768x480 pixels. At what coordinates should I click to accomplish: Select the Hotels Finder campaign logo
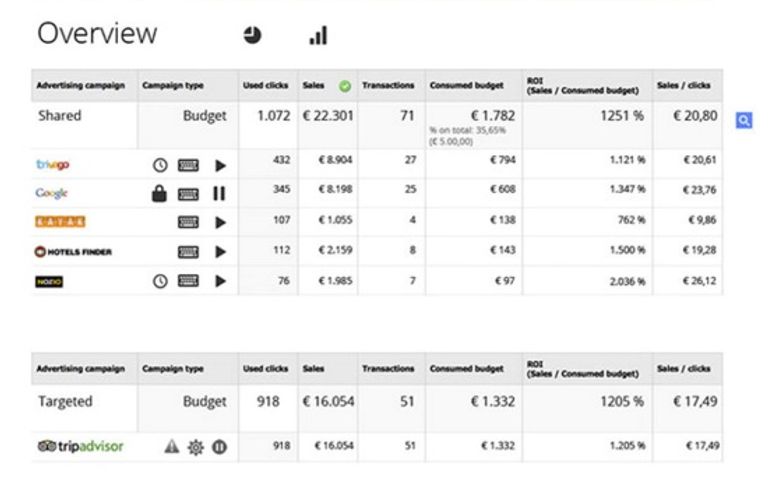(73, 251)
